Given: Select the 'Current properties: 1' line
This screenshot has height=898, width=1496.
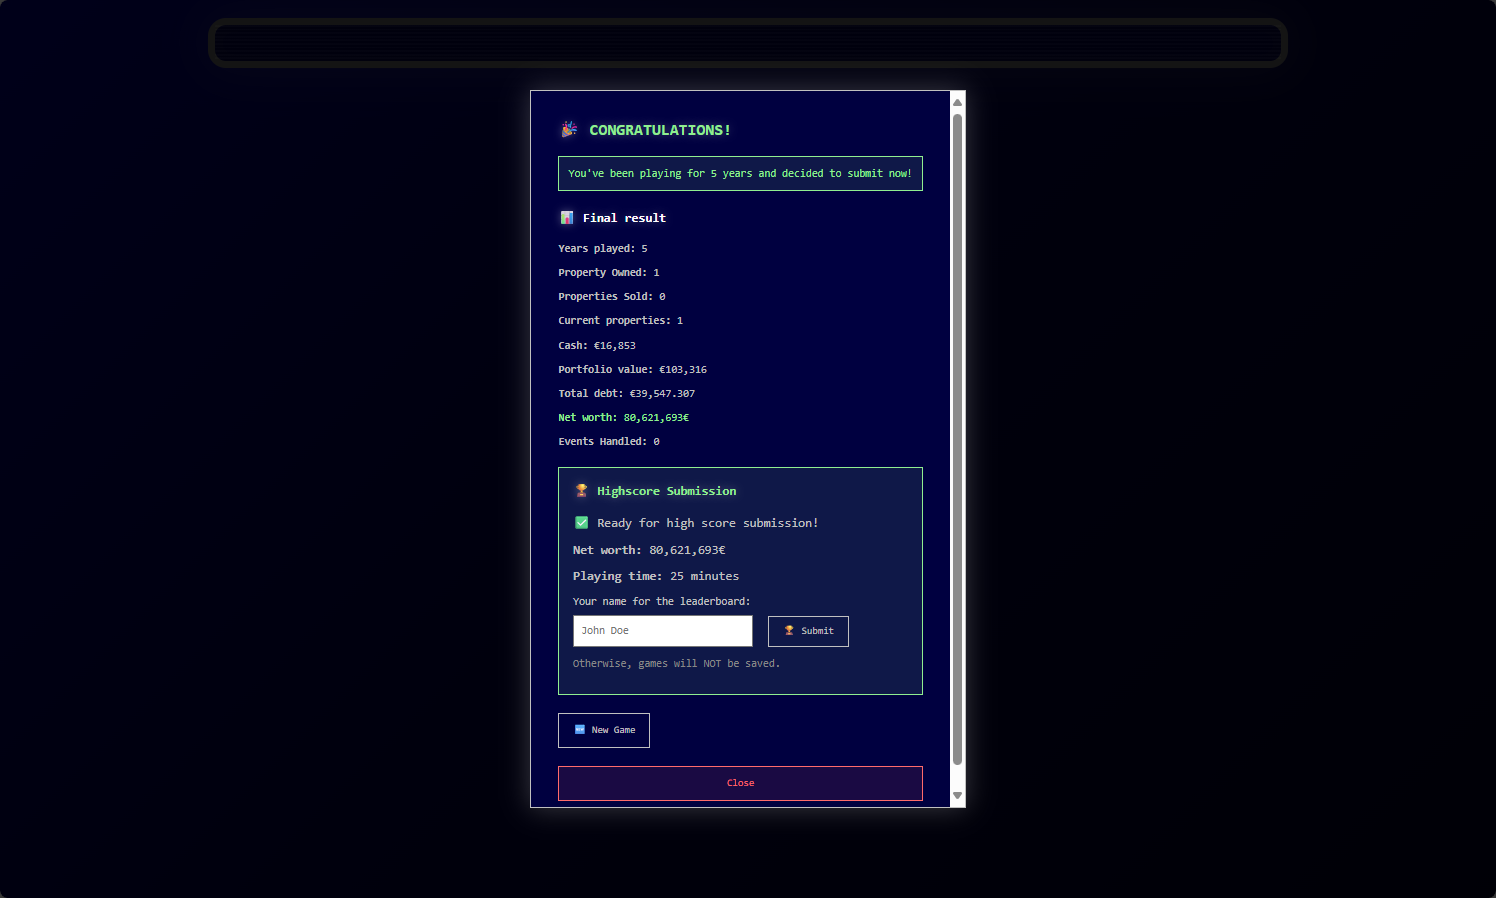Looking at the screenshot, I should coord(621,321).
